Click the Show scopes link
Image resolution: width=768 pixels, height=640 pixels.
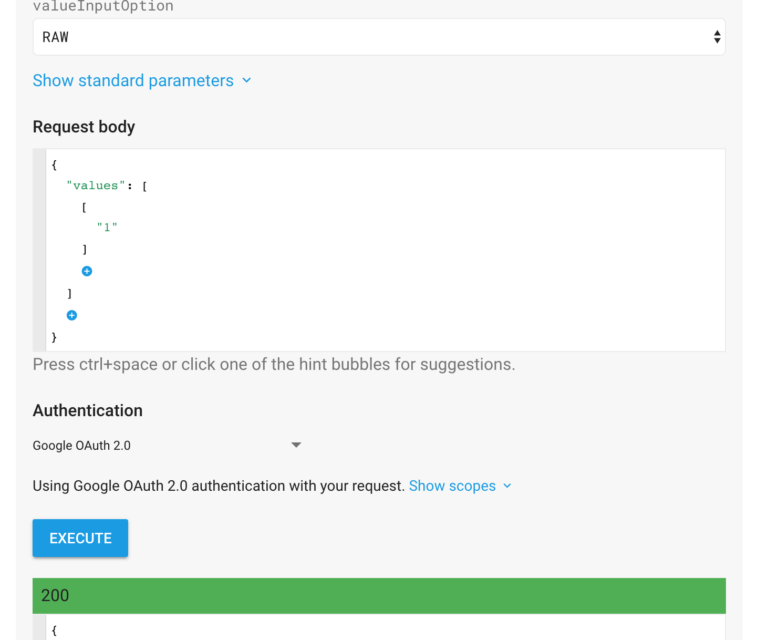coord(452,486)
